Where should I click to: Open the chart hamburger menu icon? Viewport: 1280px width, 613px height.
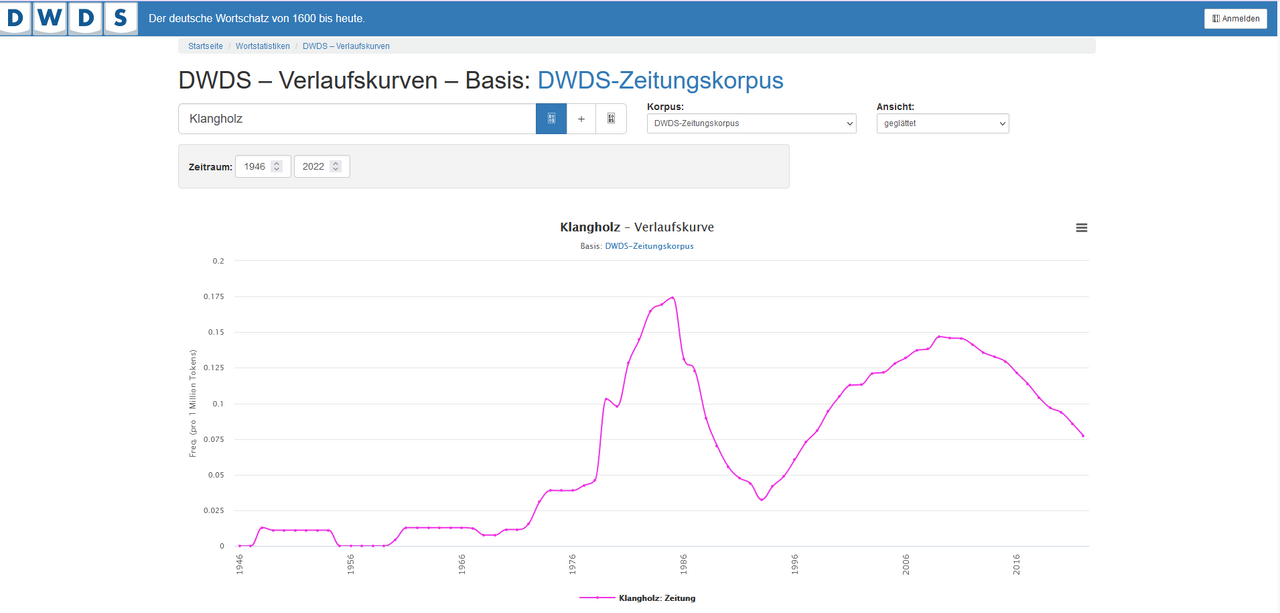1081,228
